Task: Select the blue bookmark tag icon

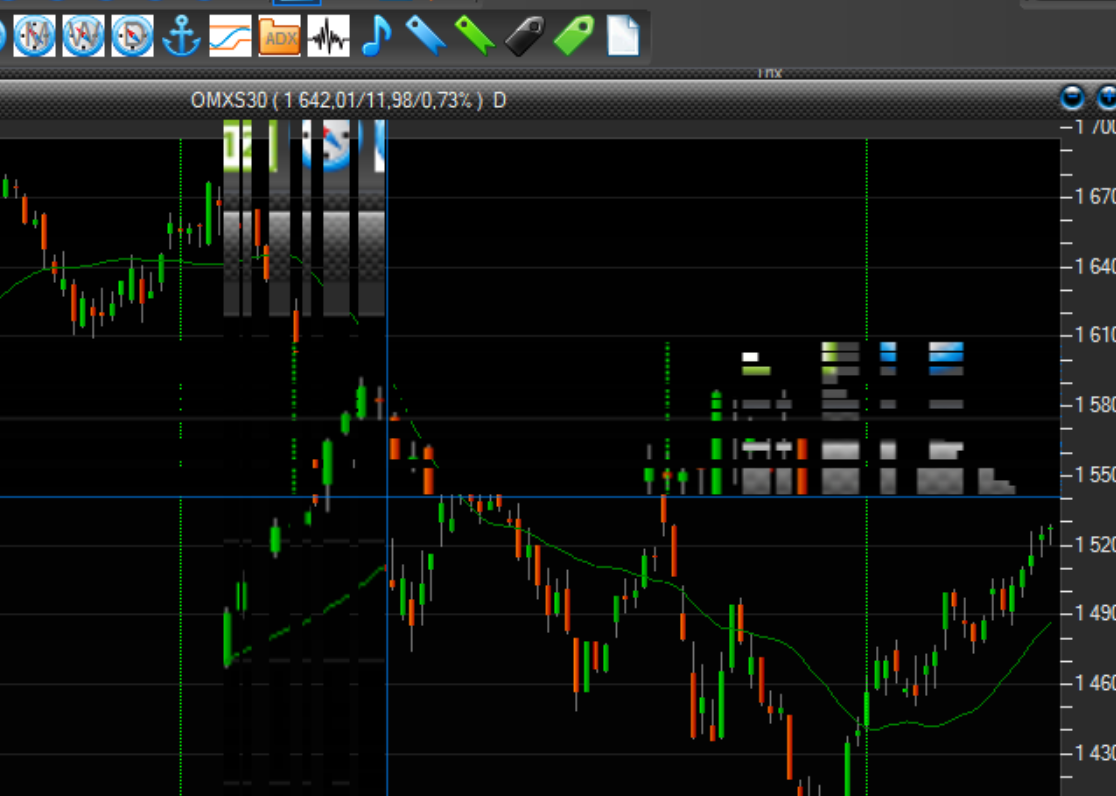Action: click(x=425, y=37)
